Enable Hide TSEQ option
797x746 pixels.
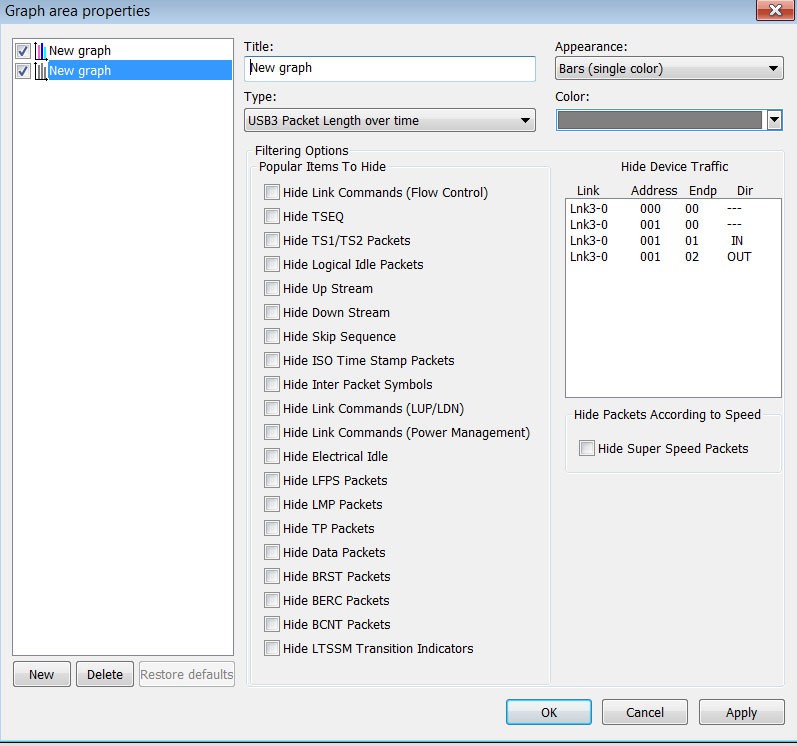tap(271, 216)
